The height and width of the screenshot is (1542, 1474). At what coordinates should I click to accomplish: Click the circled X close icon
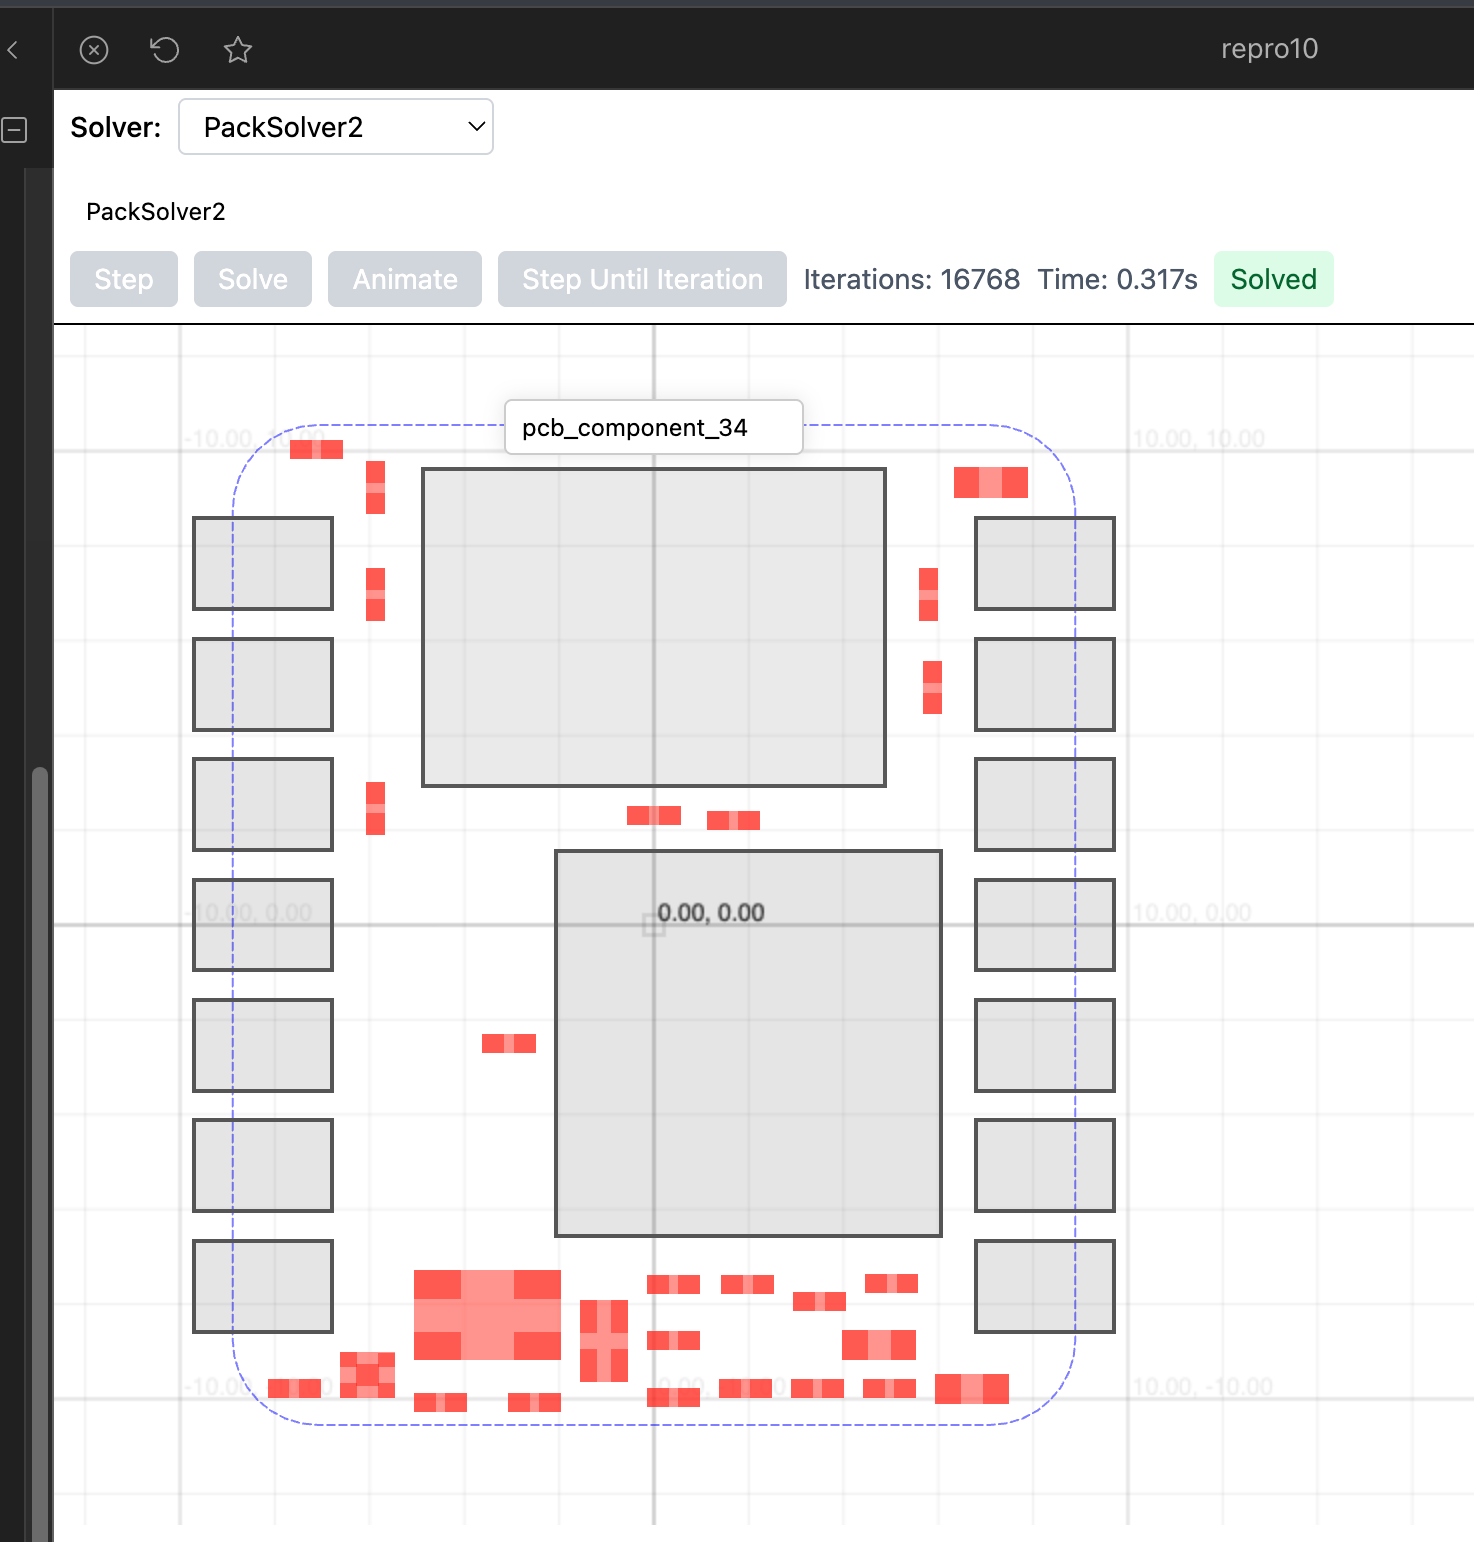point(94,50)
